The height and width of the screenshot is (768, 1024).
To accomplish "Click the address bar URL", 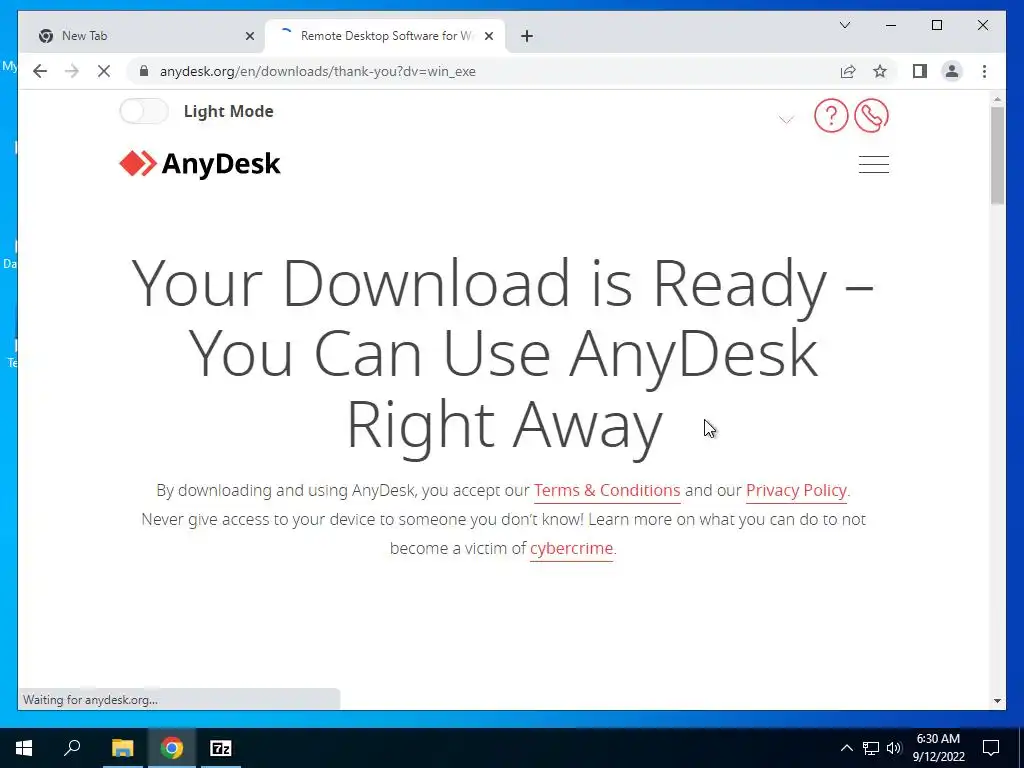I will (317, 71).
